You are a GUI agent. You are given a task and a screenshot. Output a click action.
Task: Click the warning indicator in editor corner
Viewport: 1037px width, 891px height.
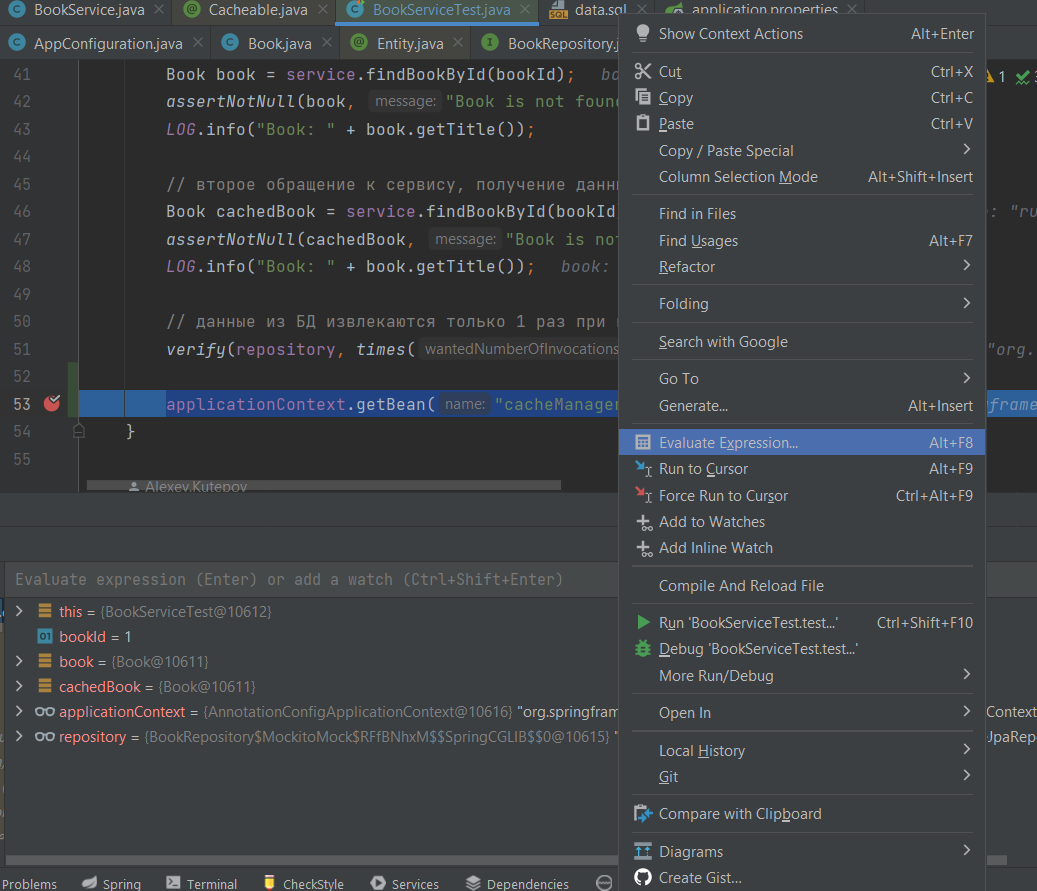995,77
